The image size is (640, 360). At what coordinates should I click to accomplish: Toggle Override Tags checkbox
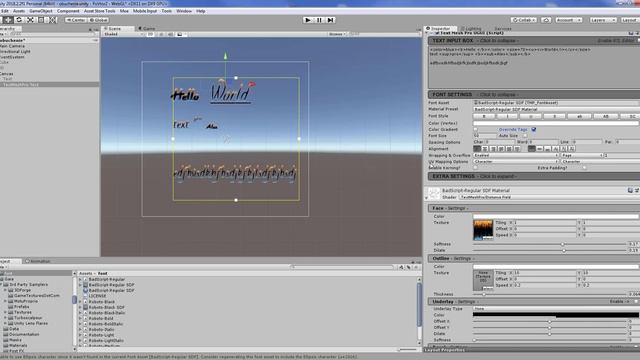pyautogui.click(x=533, y=129)
